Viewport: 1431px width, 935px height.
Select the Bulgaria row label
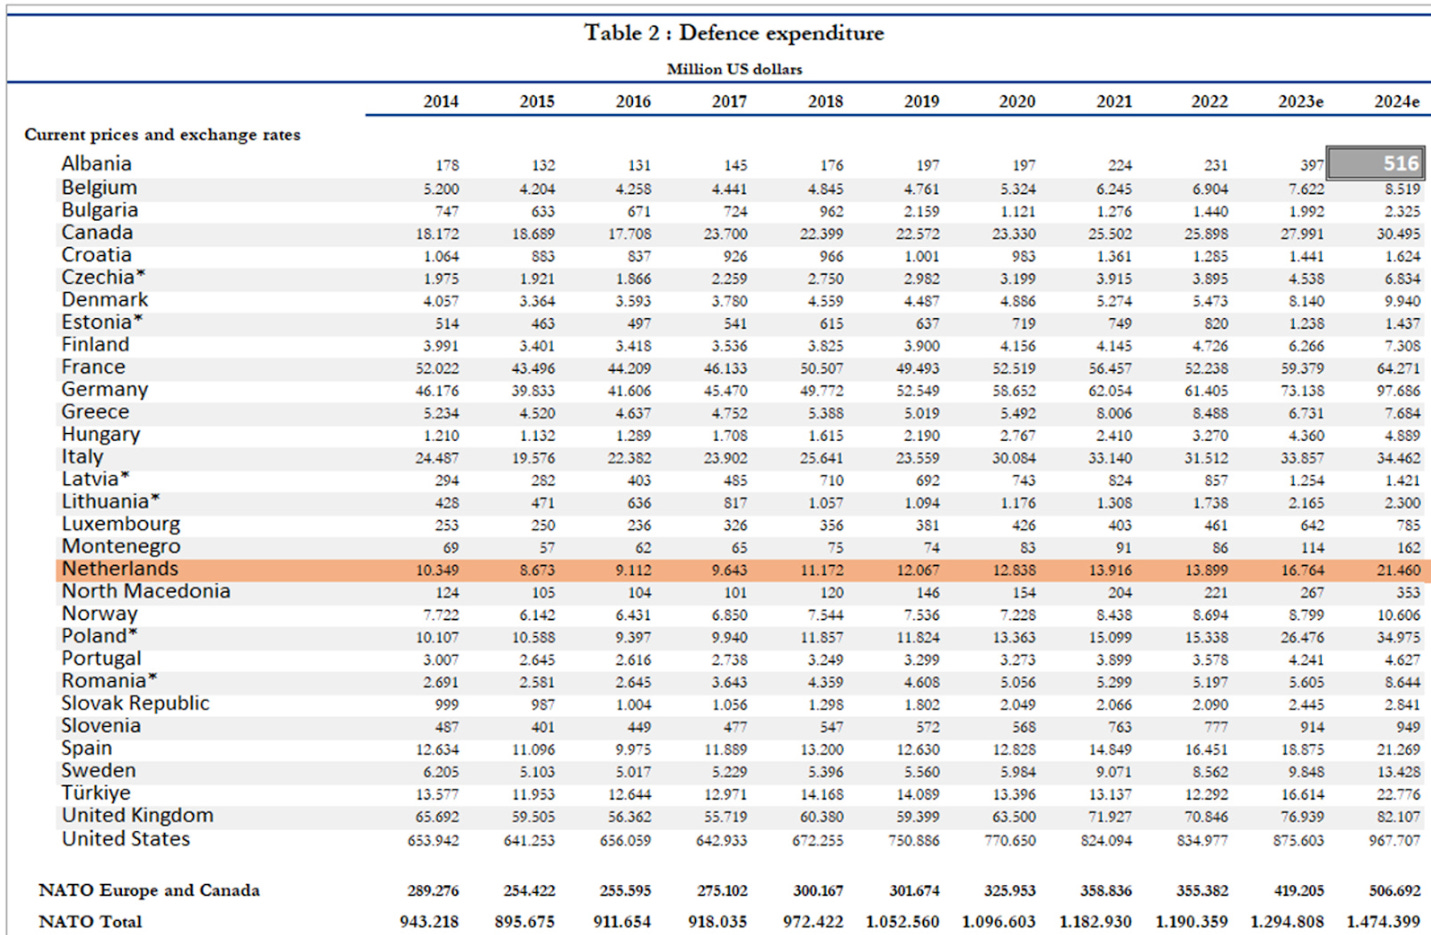[100, 210]
